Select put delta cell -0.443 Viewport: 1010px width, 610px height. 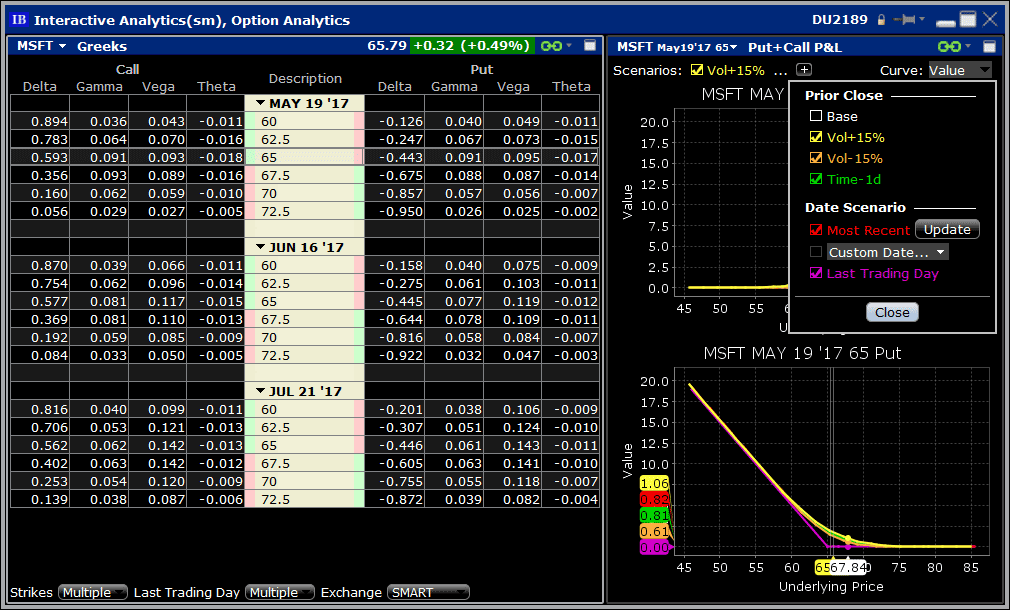tap(395, 157)
